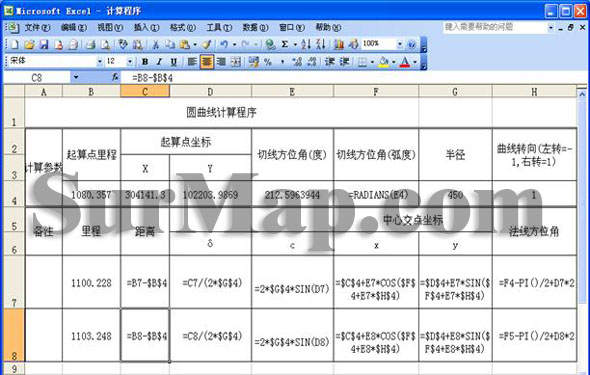Select column D by its header
Image resolution: width=590 pixels, height=375 pixels.
pos(210,91)
